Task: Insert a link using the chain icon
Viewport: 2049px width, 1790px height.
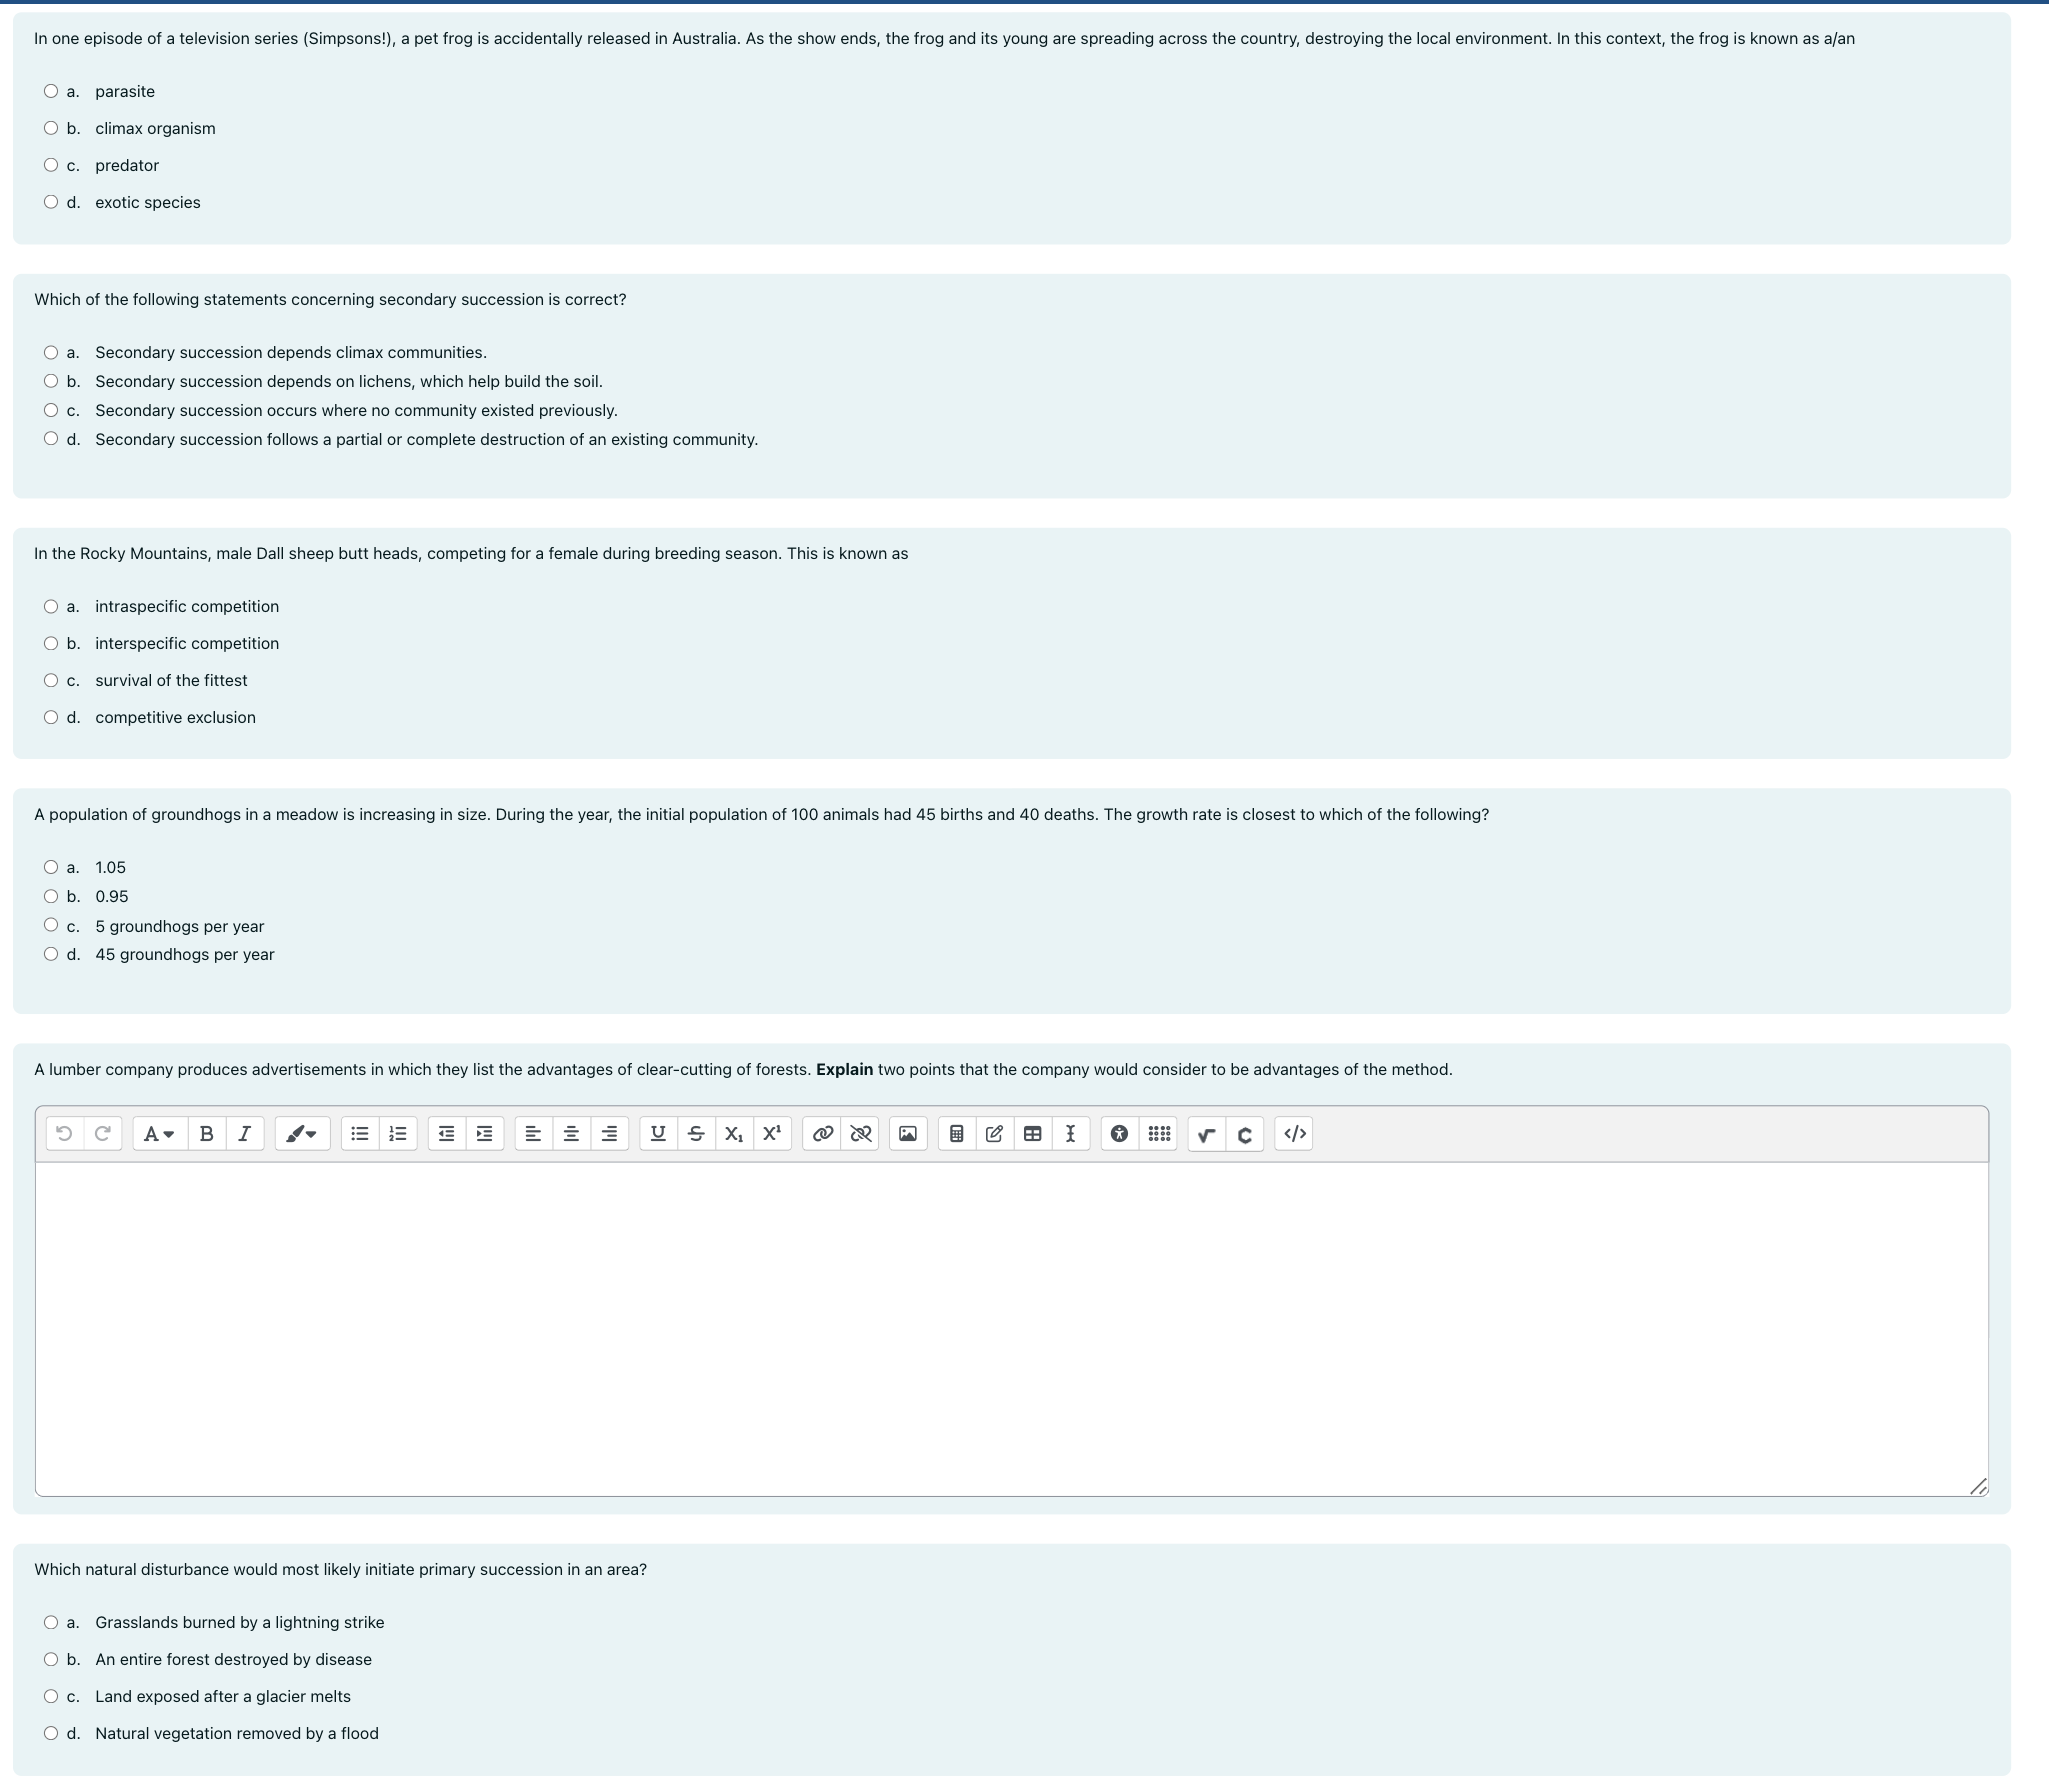Action: (822, 1133)
